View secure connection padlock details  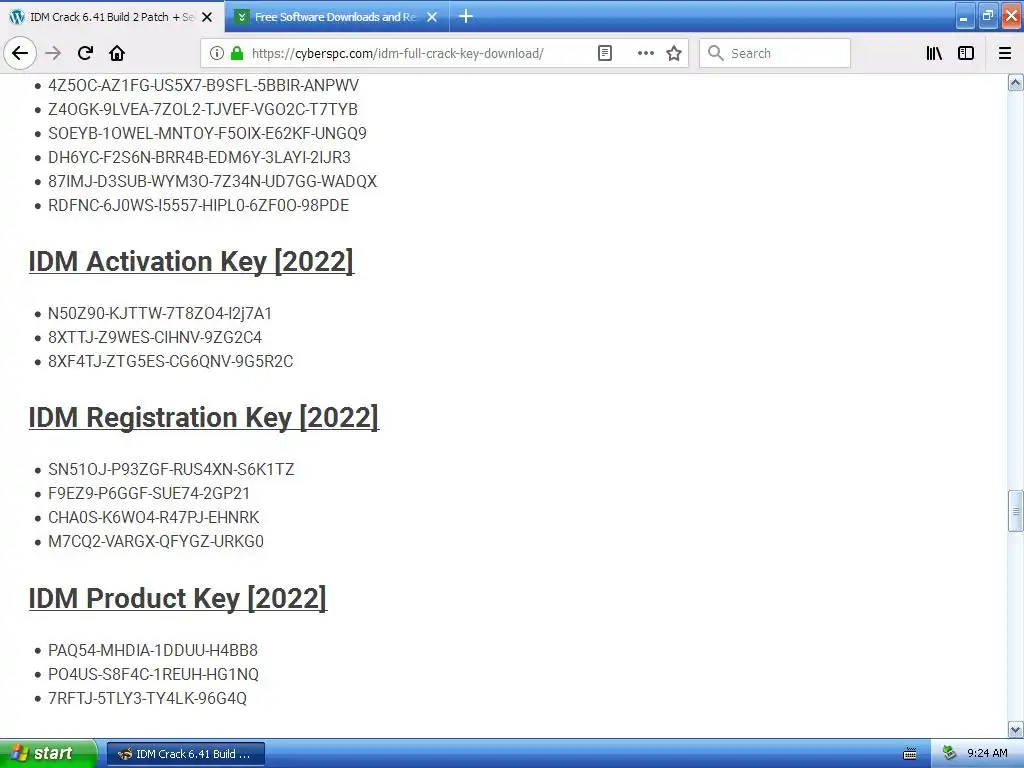[237, 53]
